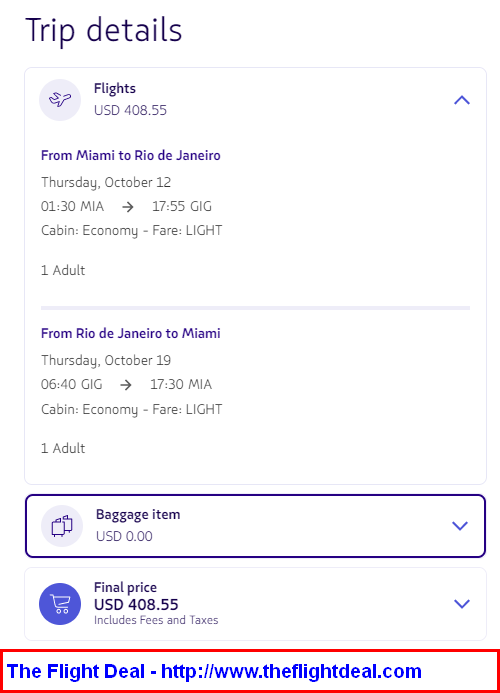
Task: Click arrow between 06:40 GIG and MIA
Action: (126, 385)
